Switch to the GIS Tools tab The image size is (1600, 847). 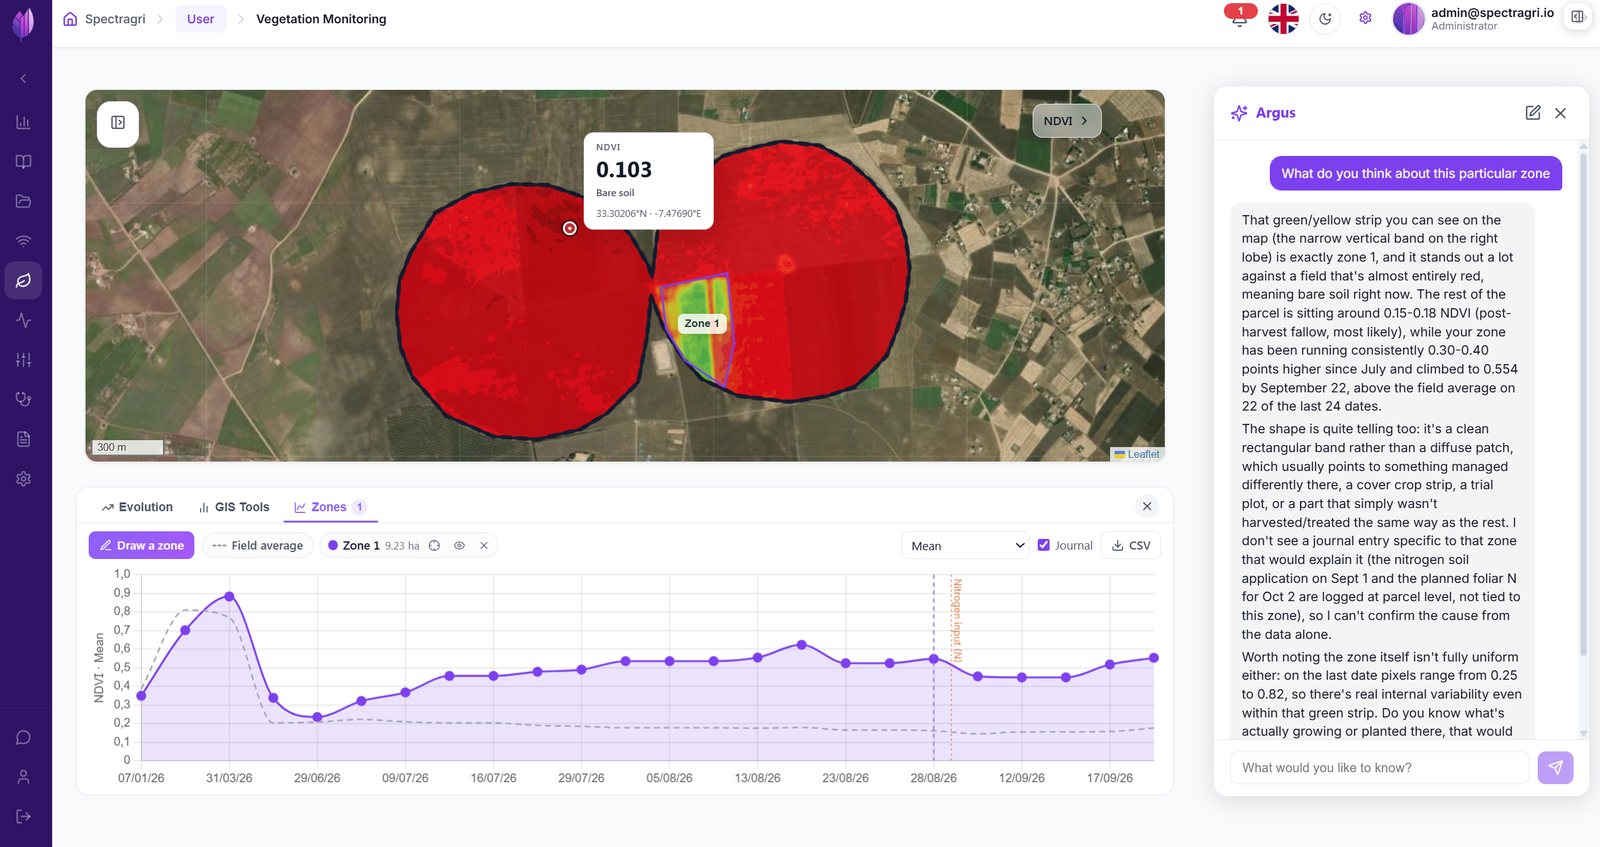tap(234, 508)
